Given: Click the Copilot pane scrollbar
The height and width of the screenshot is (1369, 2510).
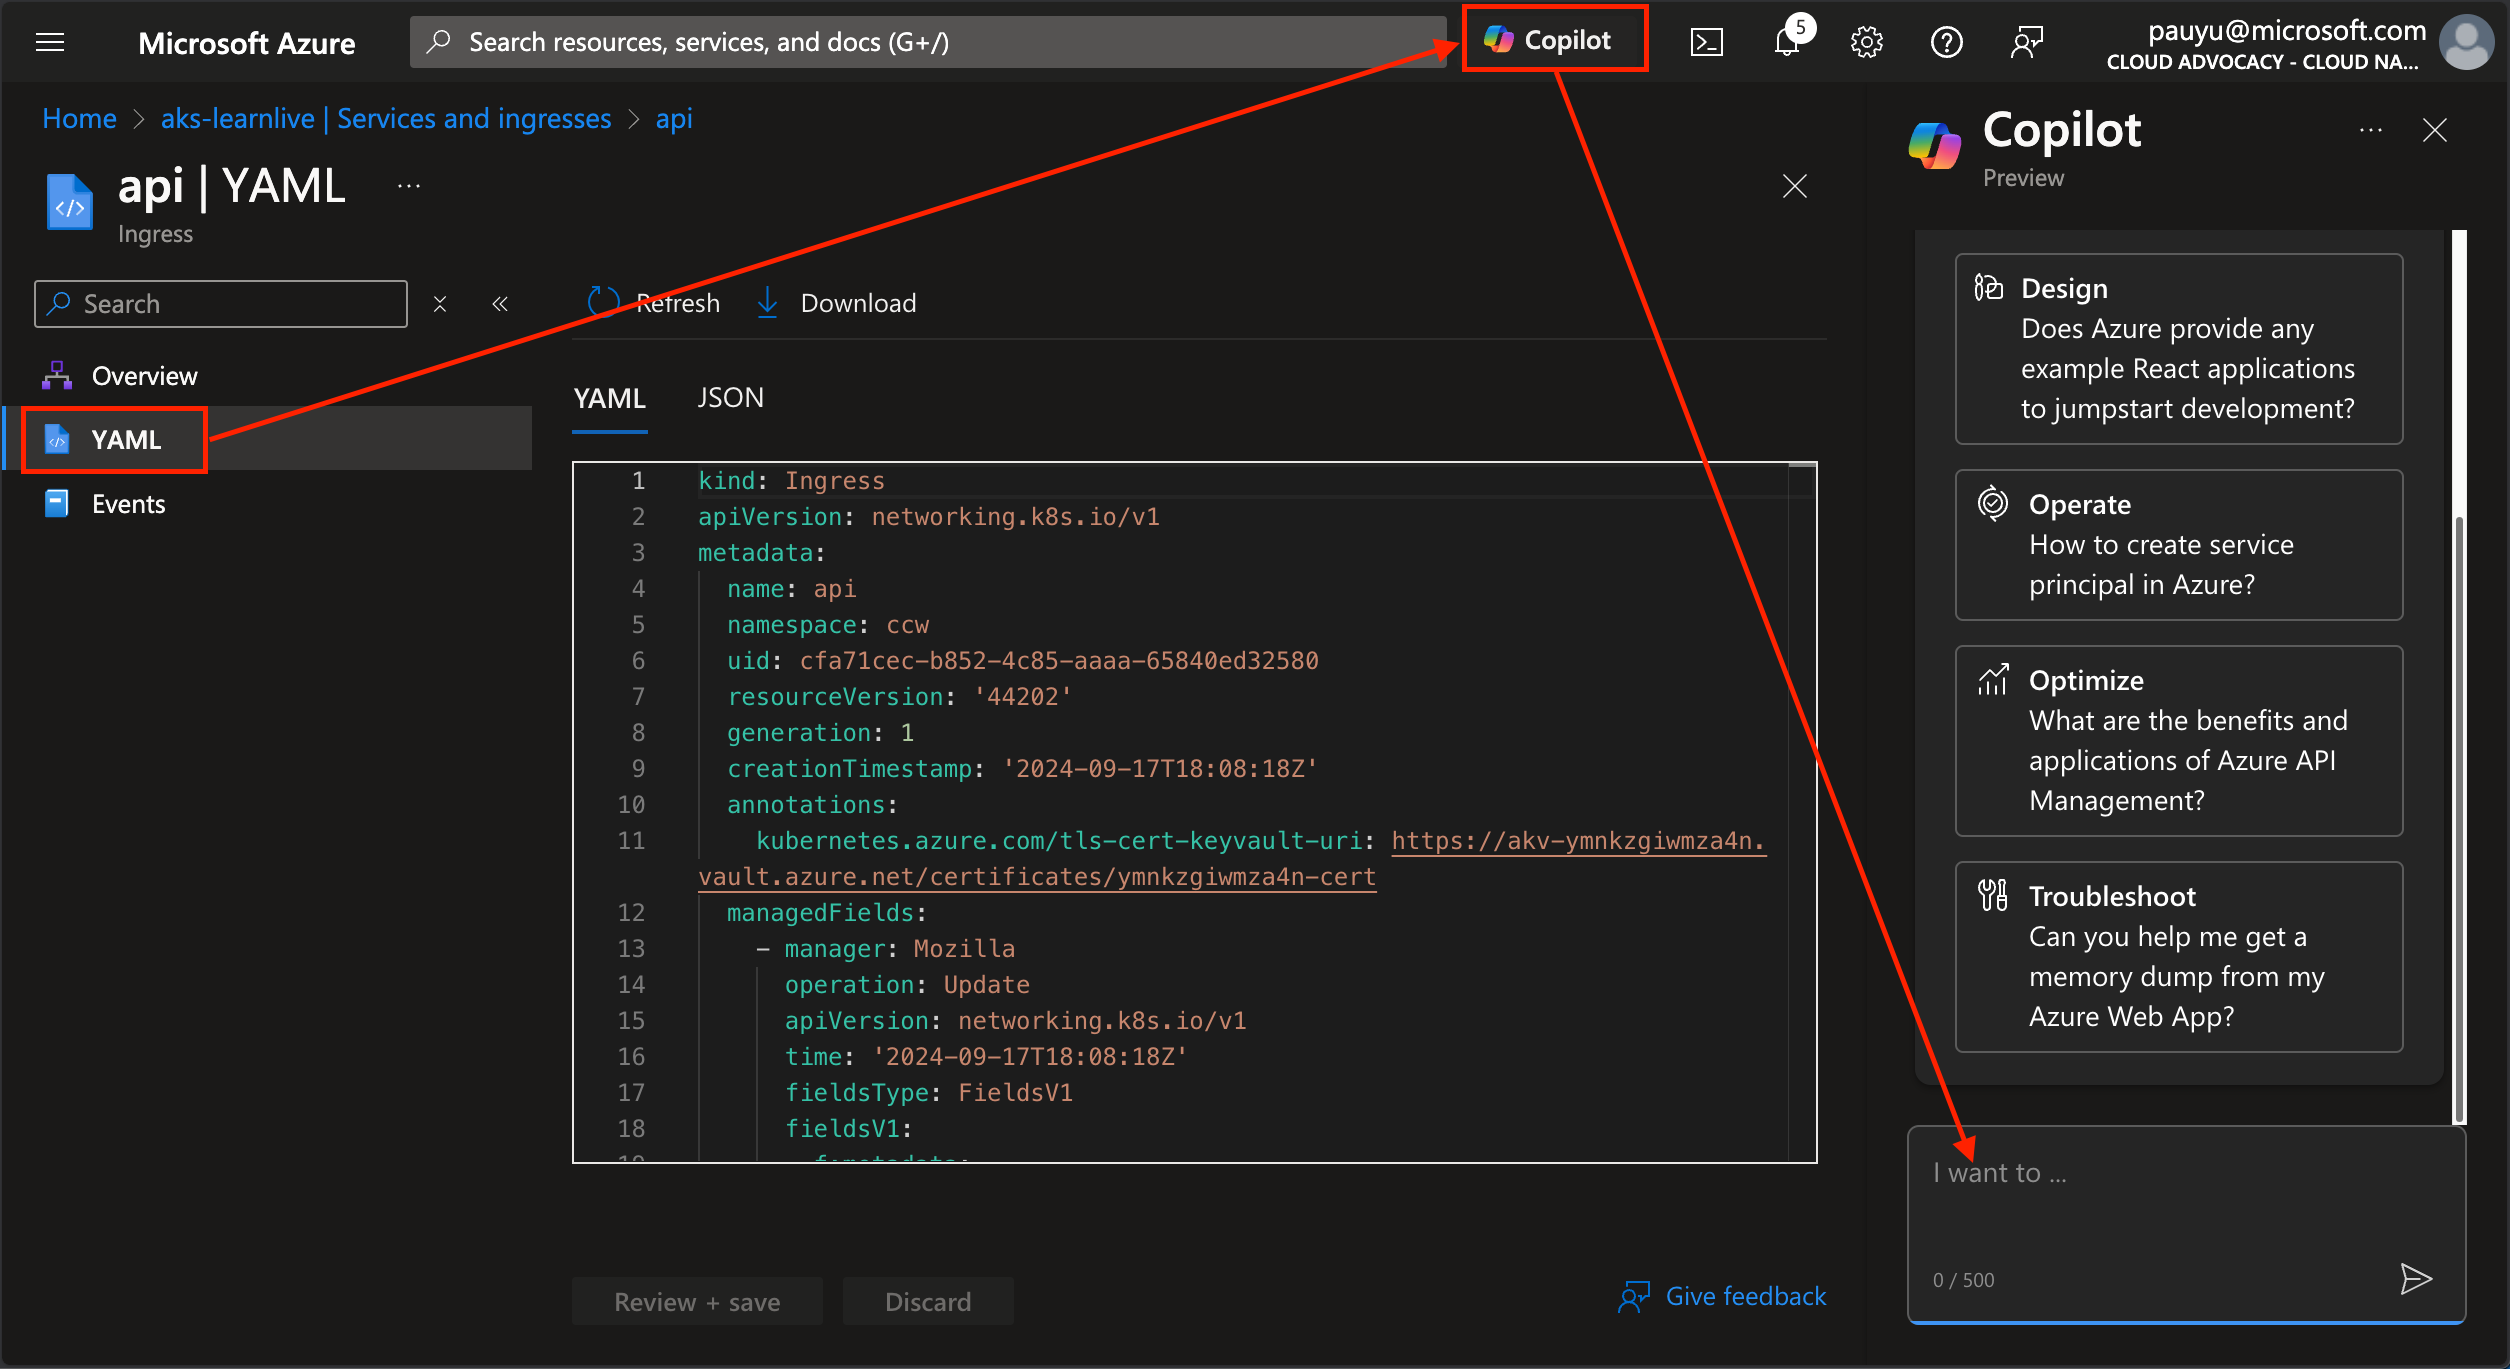Looking at the screenshot, I should pos(2459,820).
